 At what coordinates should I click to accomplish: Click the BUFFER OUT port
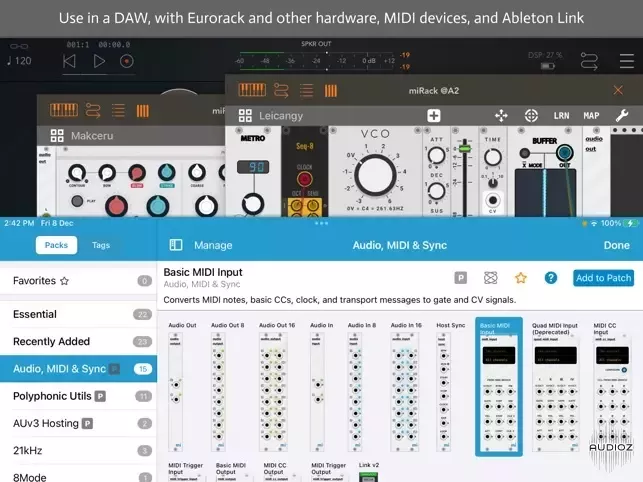(x=565, y=153)
